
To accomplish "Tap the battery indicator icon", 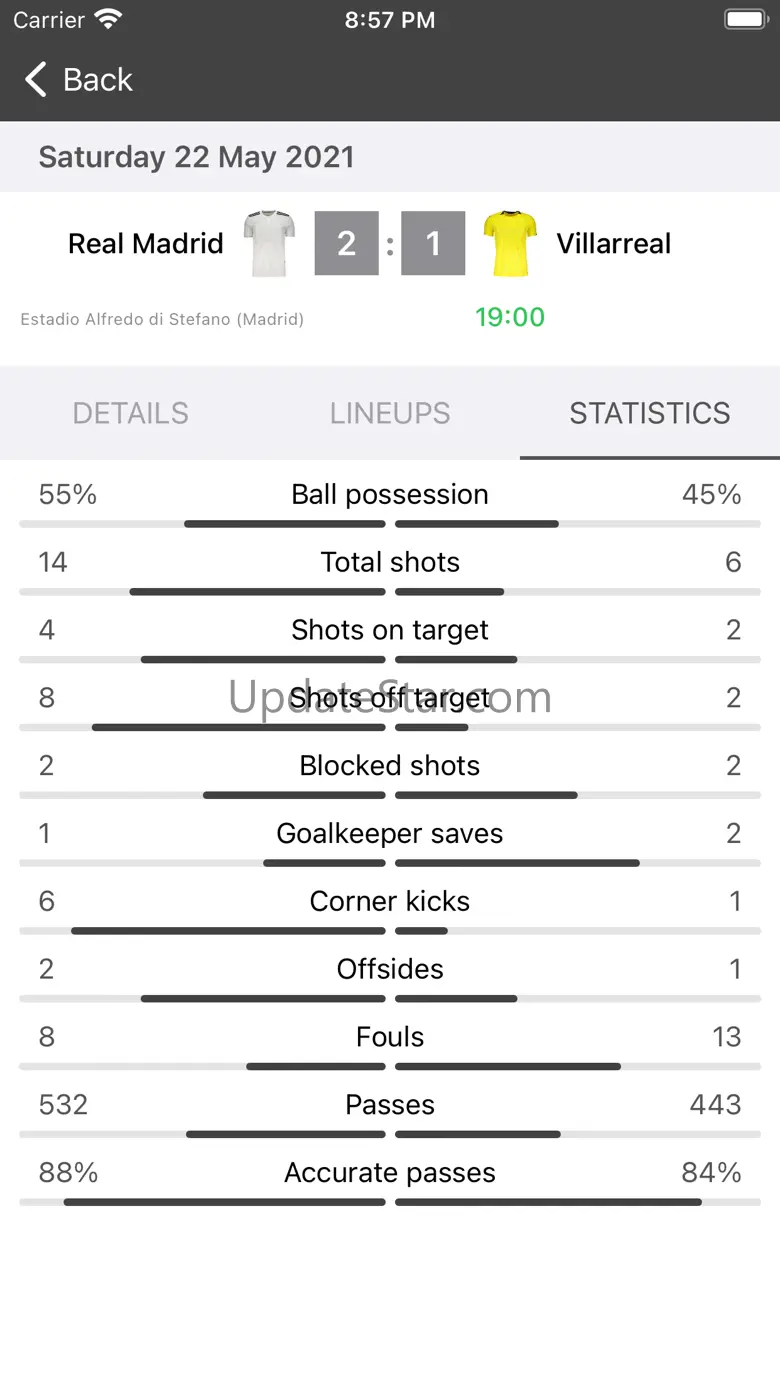I will coord(745,19).
